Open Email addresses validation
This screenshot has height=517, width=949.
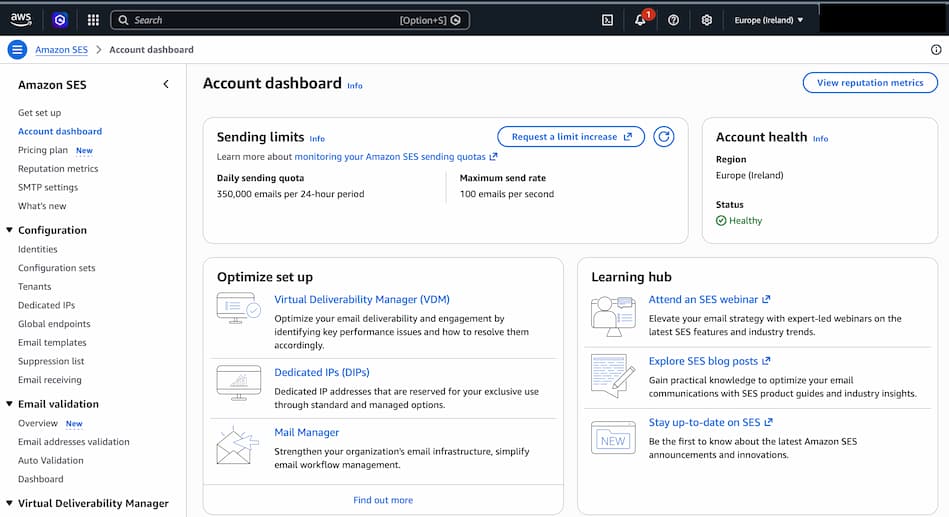tap(73, 442)
